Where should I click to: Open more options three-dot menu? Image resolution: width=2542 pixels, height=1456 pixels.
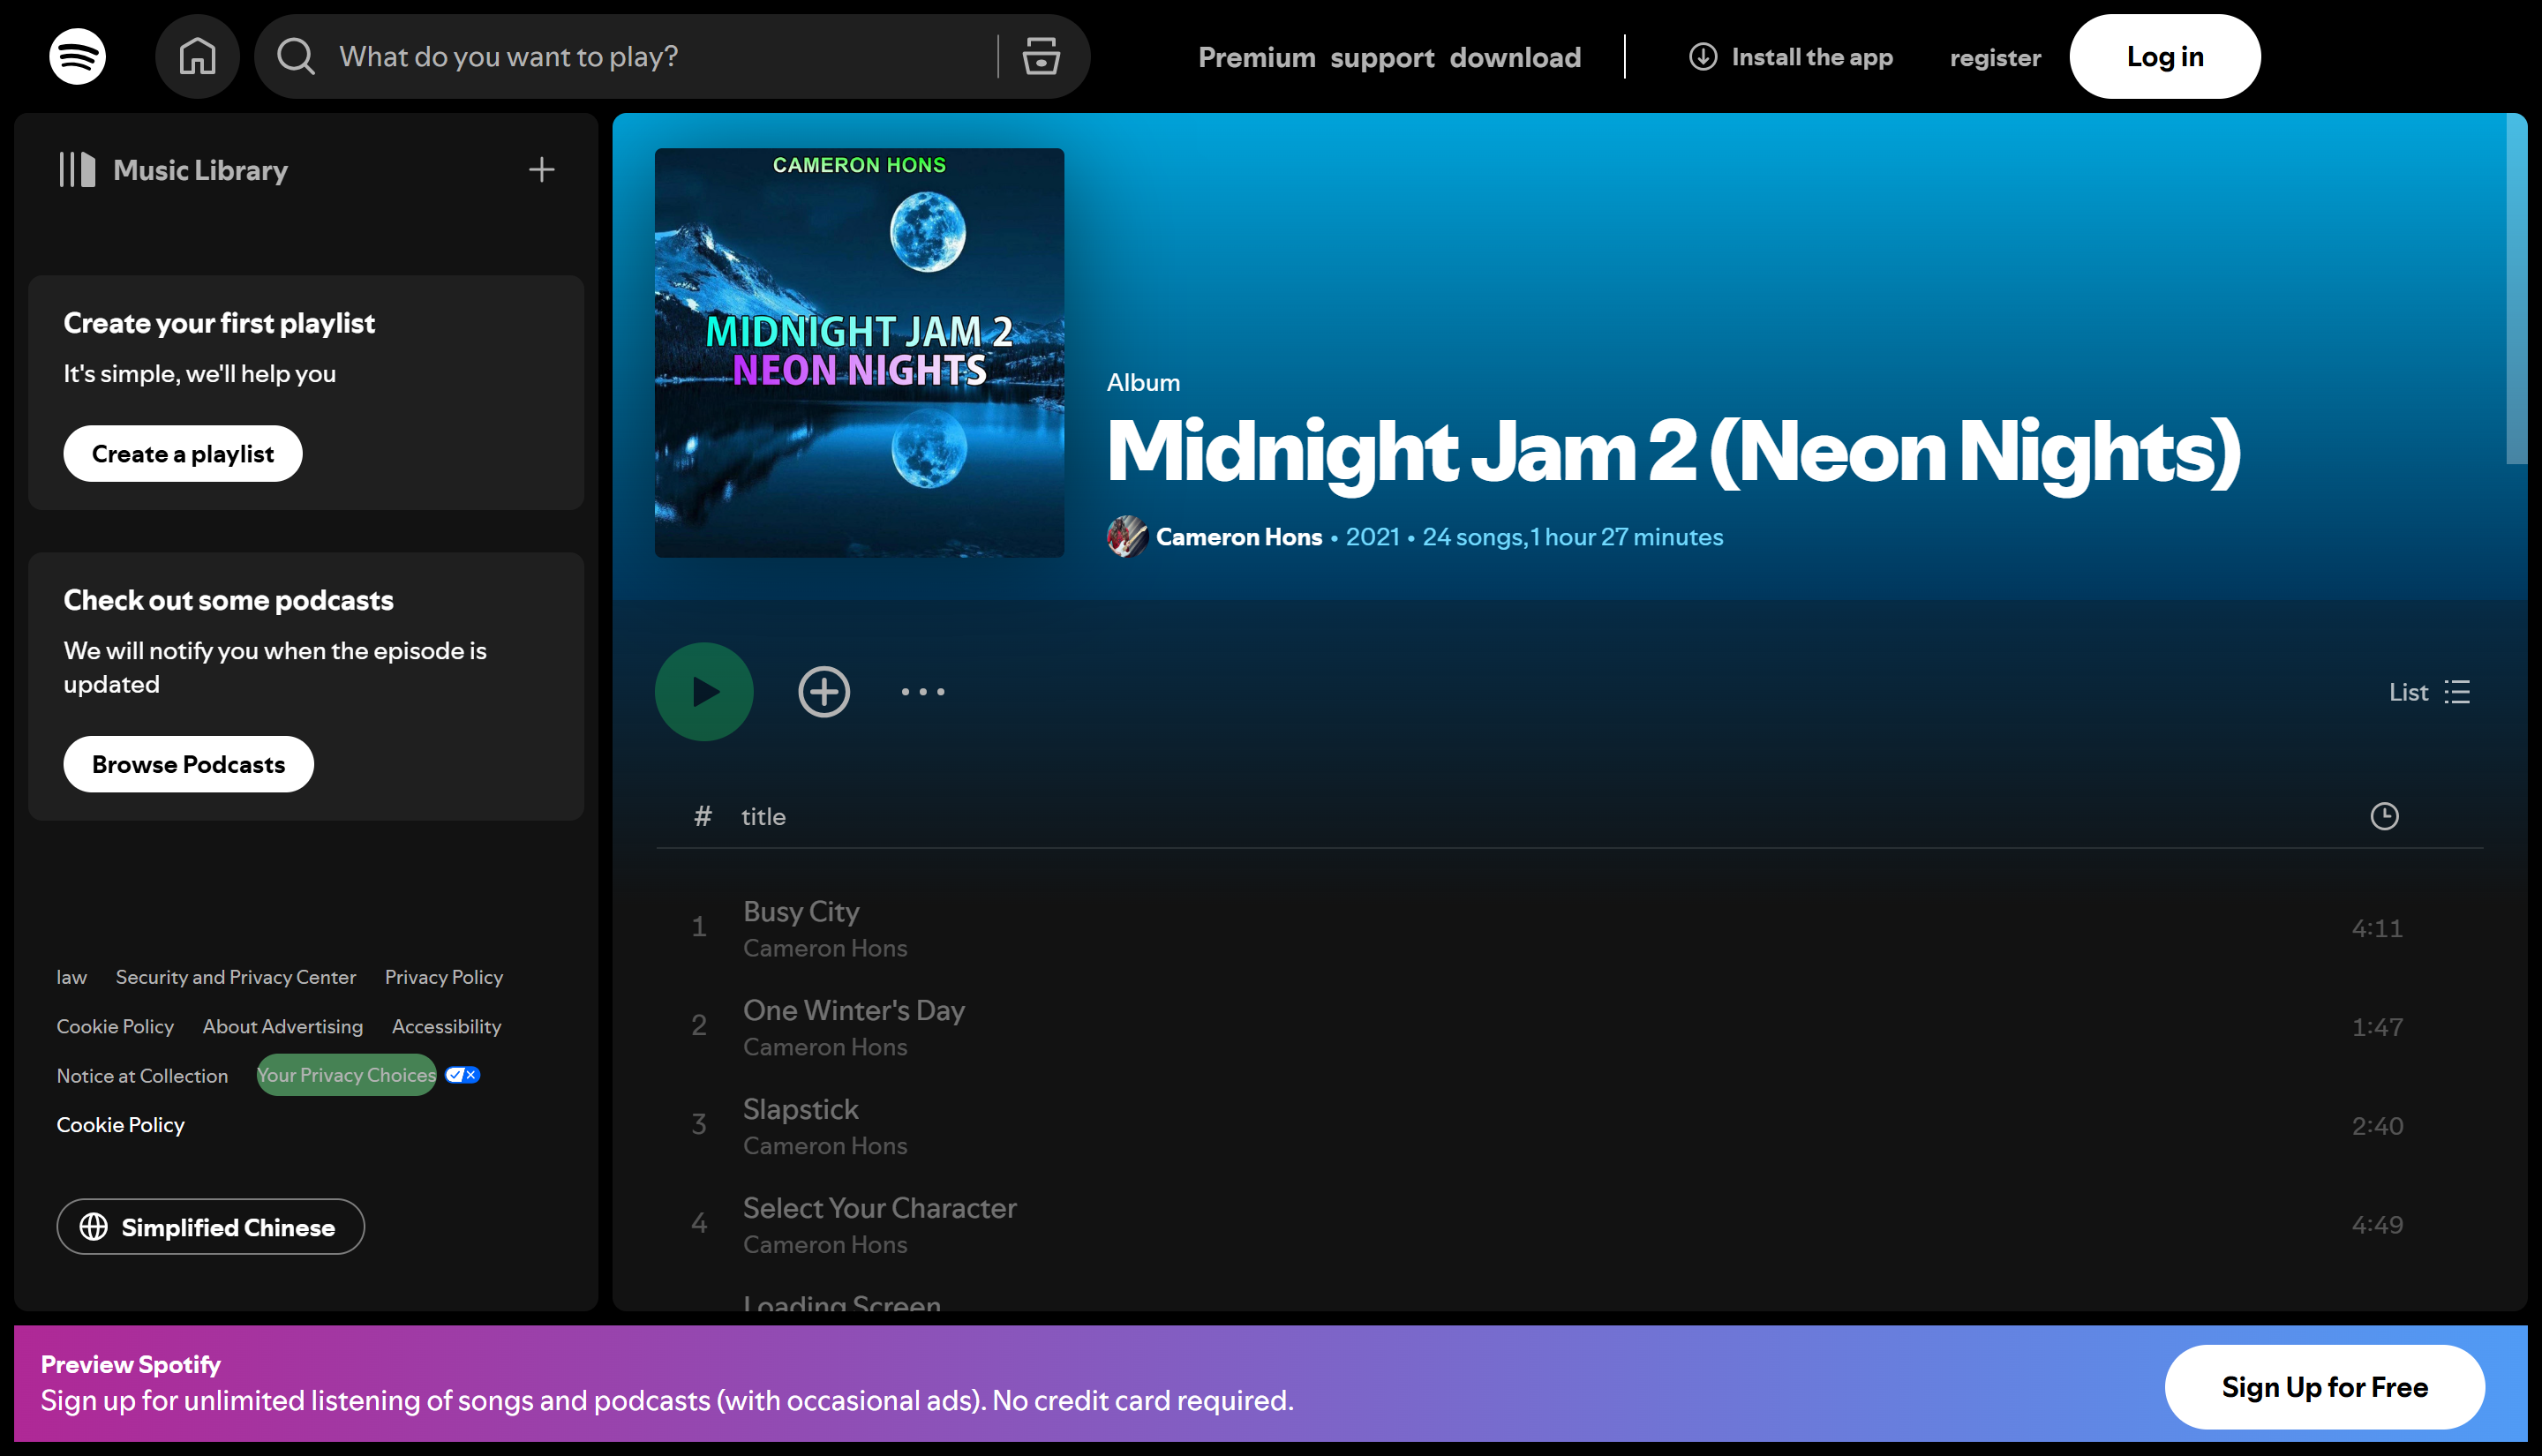point(922,692)
